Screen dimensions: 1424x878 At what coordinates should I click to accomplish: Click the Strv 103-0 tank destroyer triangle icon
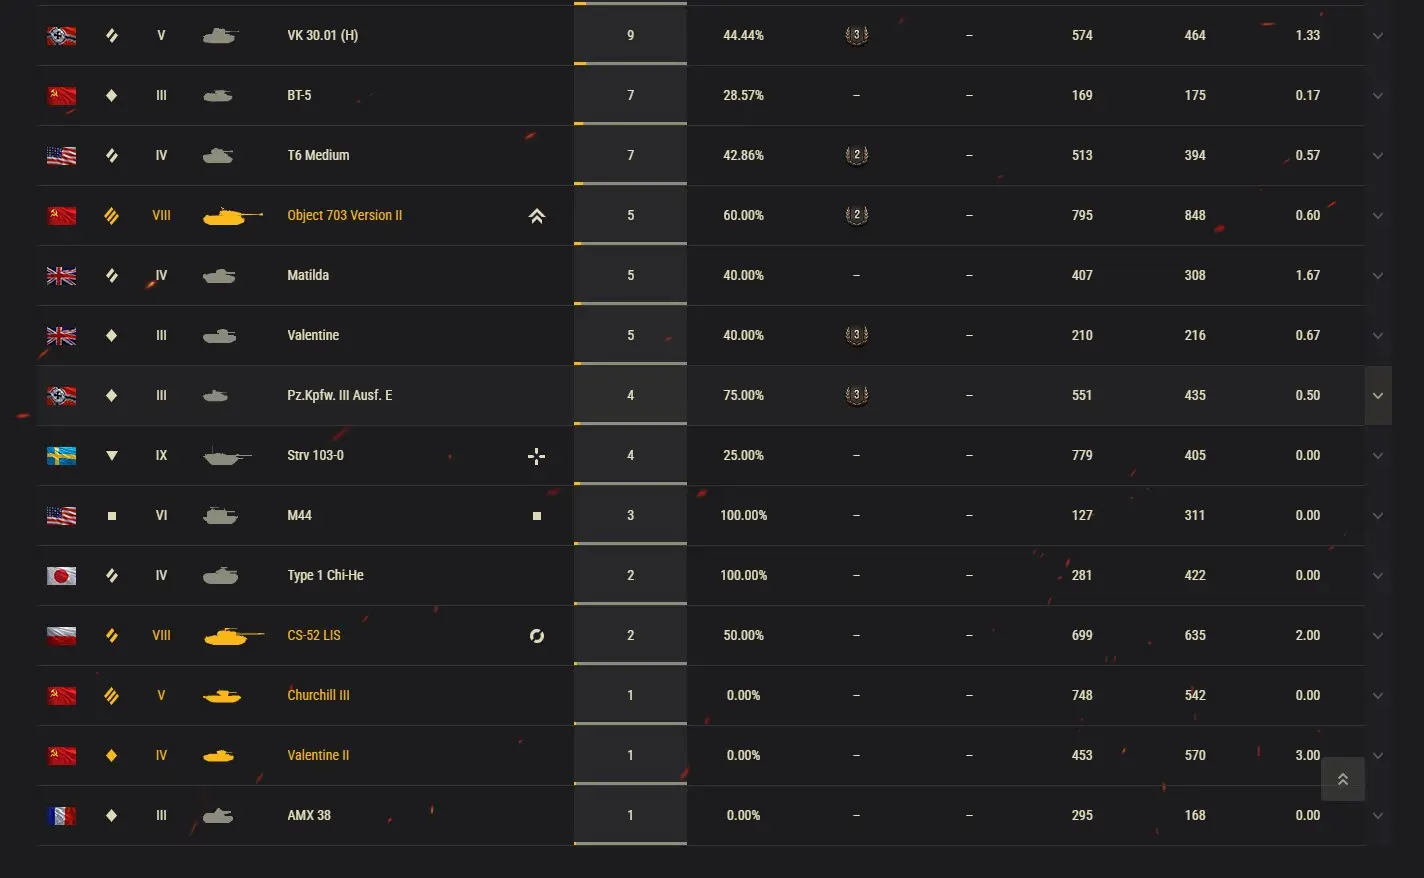click(112, 456)
